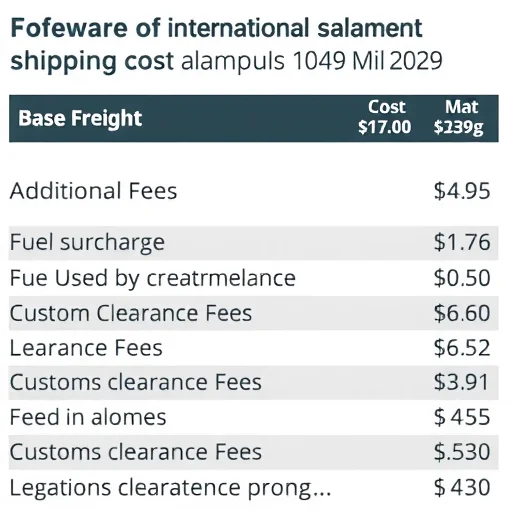Select the Fue Used by creatrmelance row
Image resolution: width=512 pixels, height=512 pixels.
254,278
